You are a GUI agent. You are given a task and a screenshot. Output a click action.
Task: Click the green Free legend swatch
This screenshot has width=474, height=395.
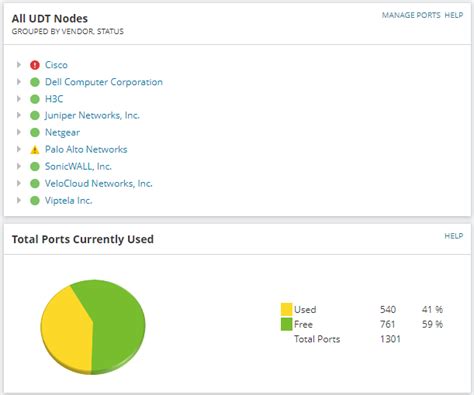pos(286,324)
